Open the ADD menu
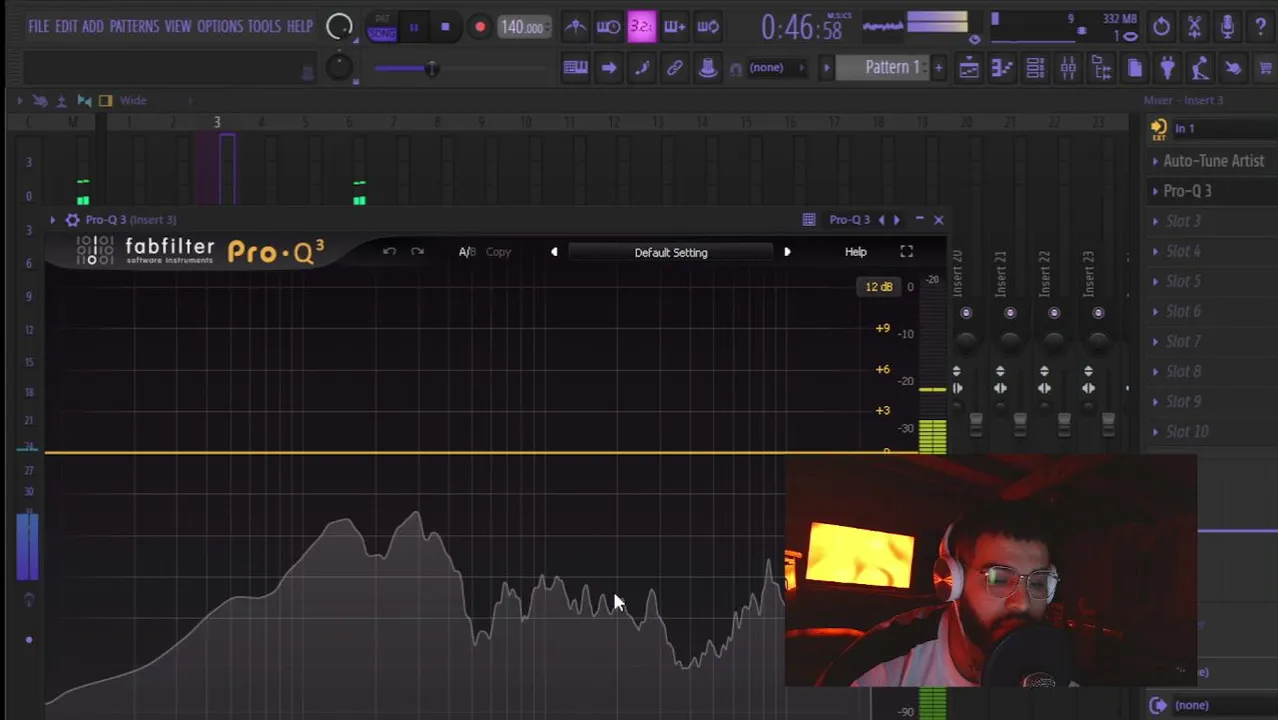The image size is (1278, 720). click(x=92, y=26)
